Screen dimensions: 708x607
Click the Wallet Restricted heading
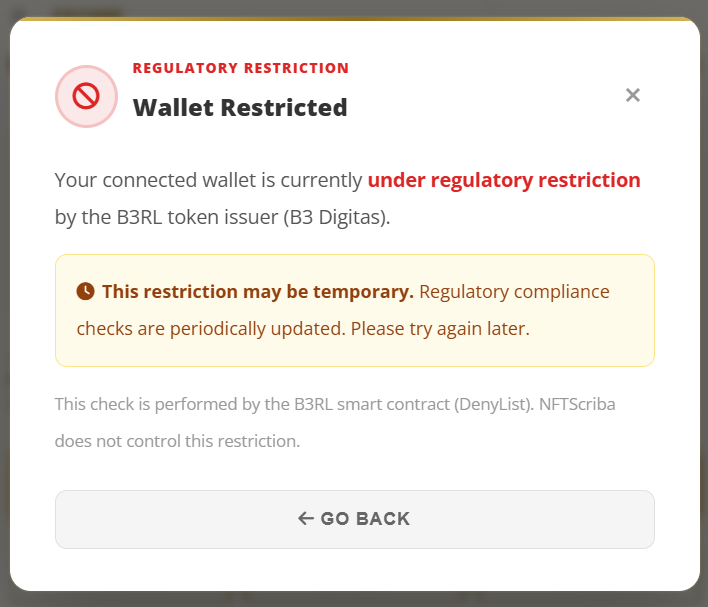click(240, 107)
